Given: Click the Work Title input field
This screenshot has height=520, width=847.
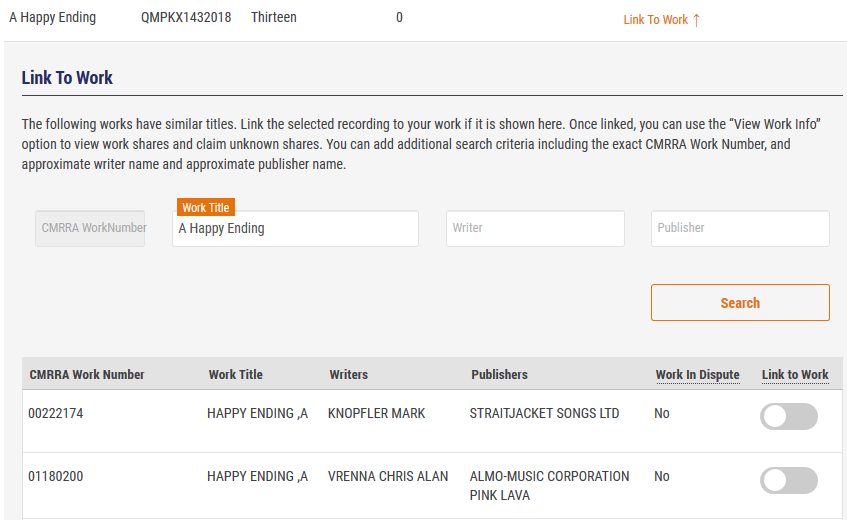Looking at the screenshot, I should [295, 229].
